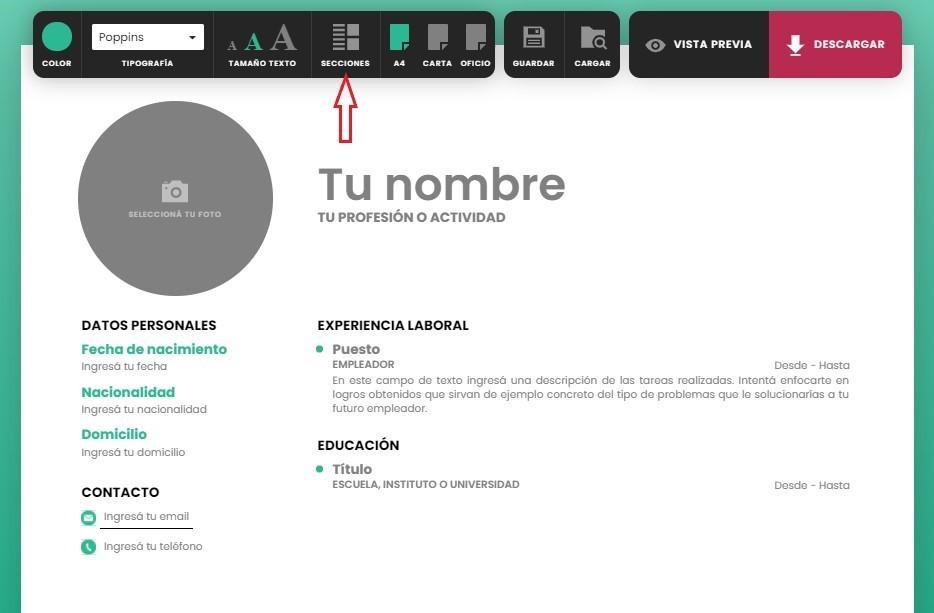The width and height of the screenshot is (934, 613).
Task: Edit 'Desde - Hasta' beside ESCUELA
Action: (812, 486)
